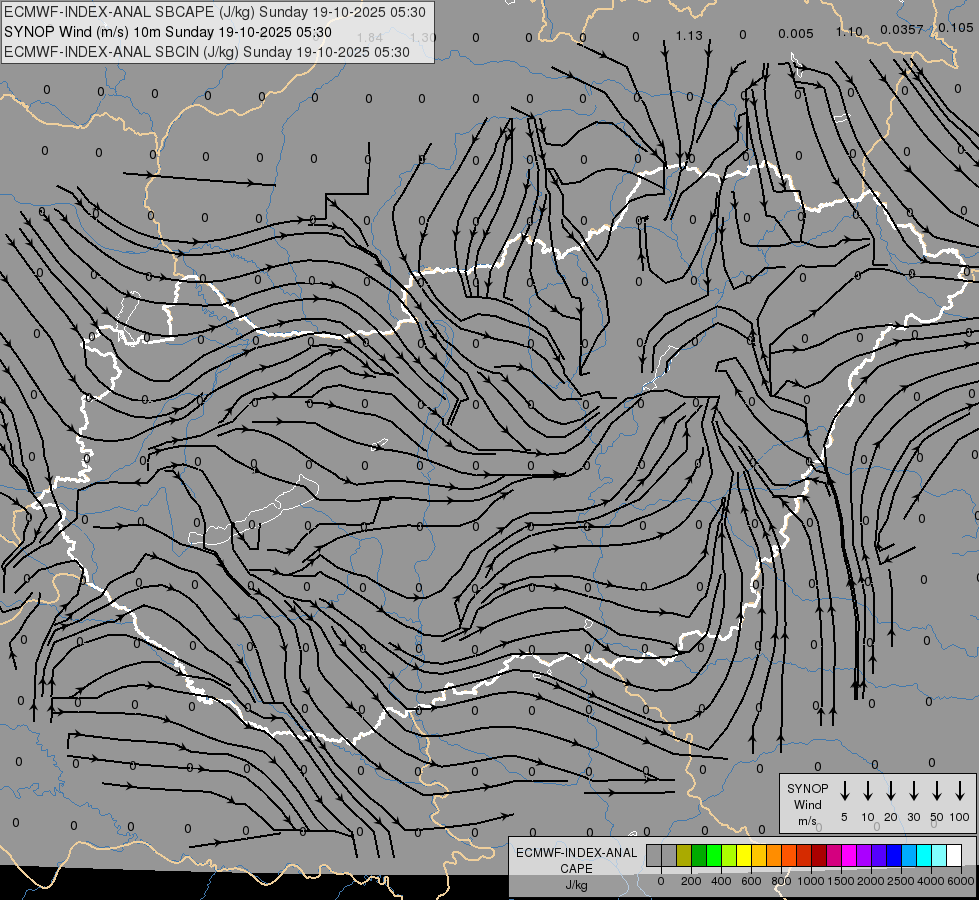979x900 pixels.
Task: Click the 200 tick label on CAPE scale
Action: pos(691,881)
